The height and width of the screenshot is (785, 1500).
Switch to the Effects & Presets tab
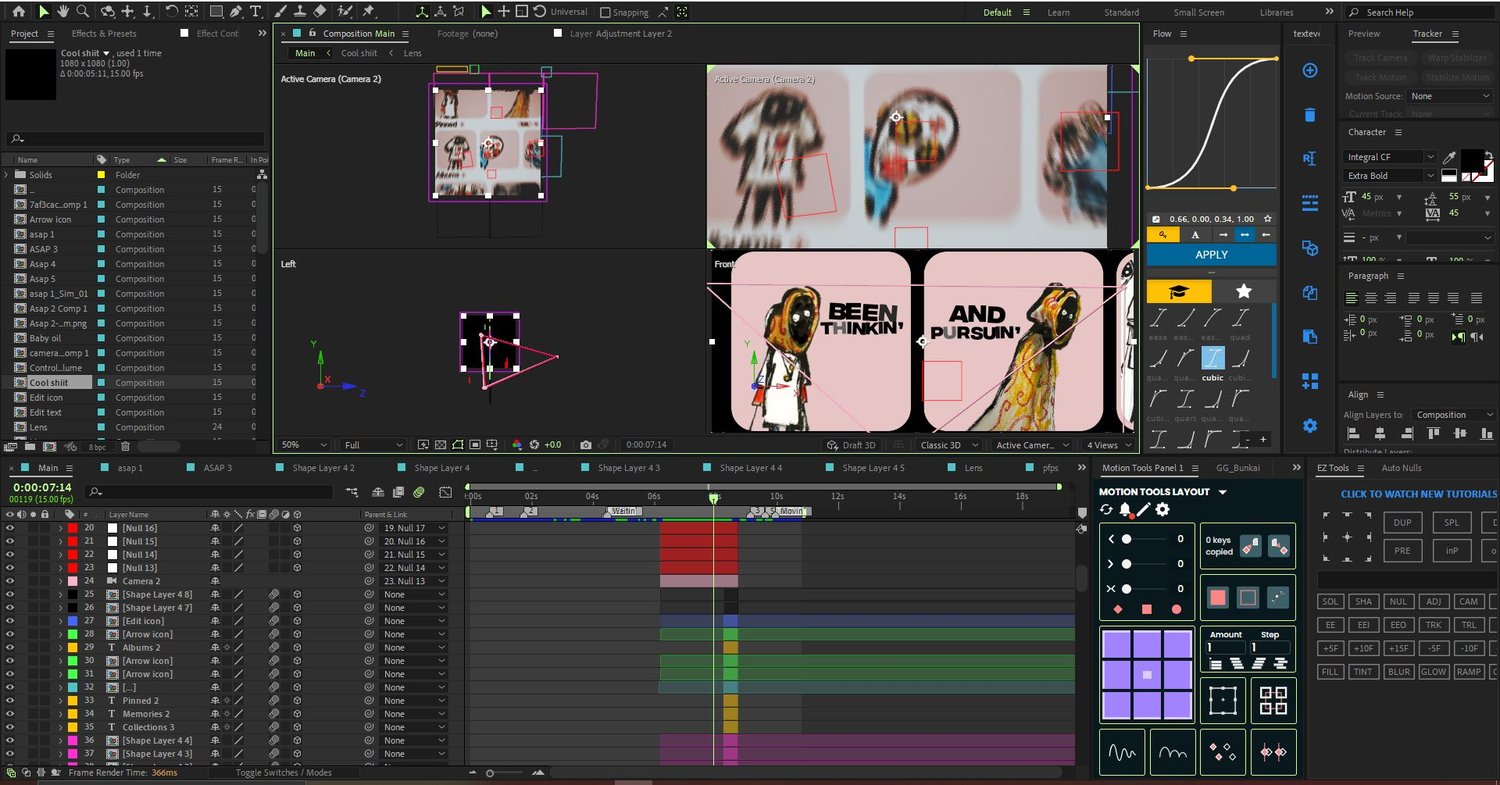(x=104, y=33)
